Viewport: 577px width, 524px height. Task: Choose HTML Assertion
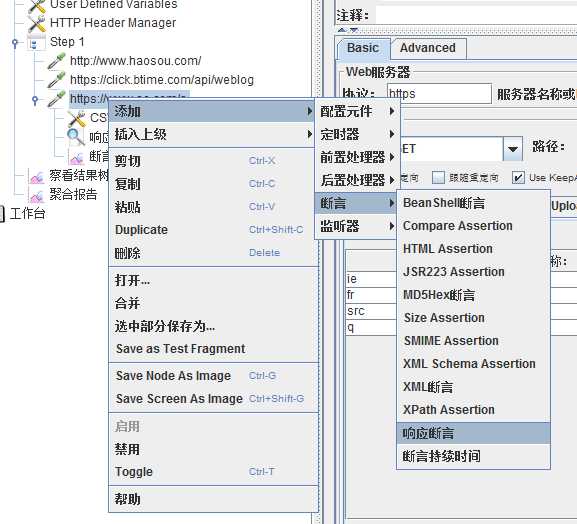tap(474, 249)
